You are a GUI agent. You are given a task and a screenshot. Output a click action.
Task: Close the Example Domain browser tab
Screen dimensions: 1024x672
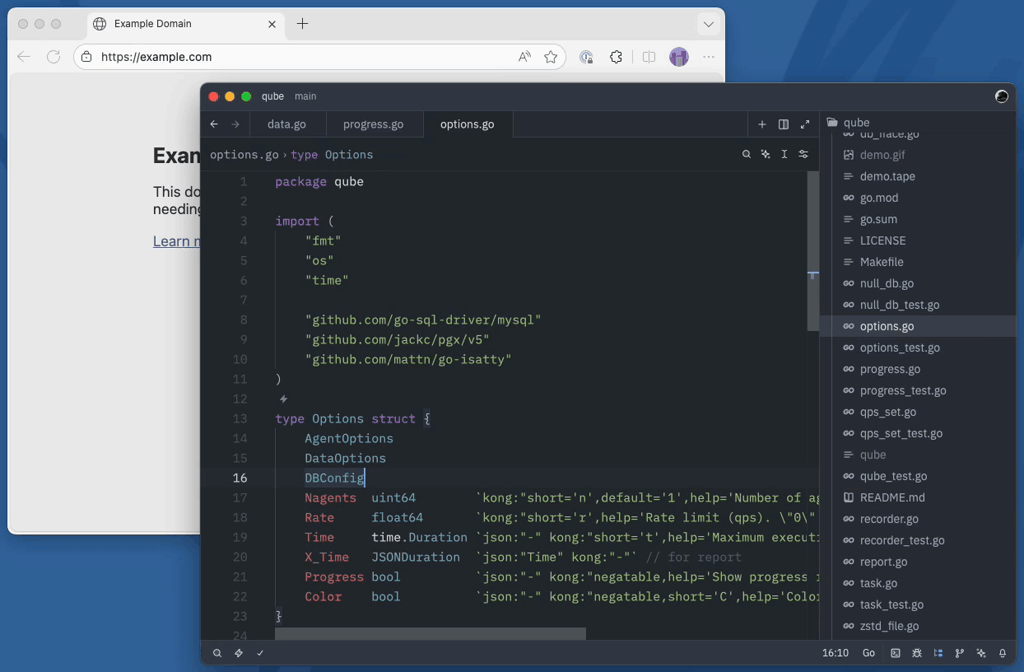[x=272, y=24]
